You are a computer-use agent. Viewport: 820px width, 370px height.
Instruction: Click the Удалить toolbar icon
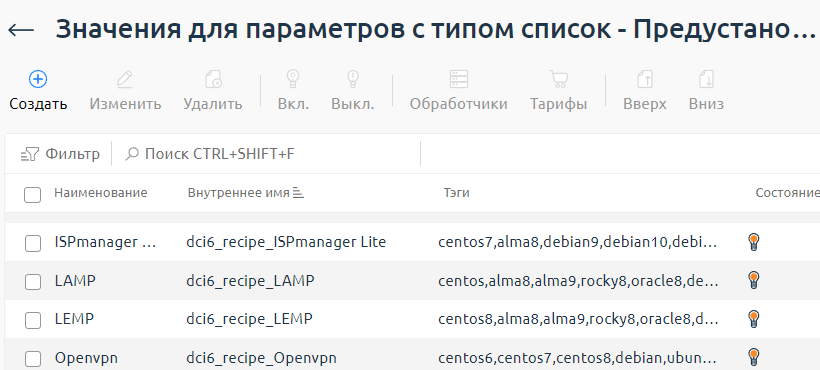point(213,79)
